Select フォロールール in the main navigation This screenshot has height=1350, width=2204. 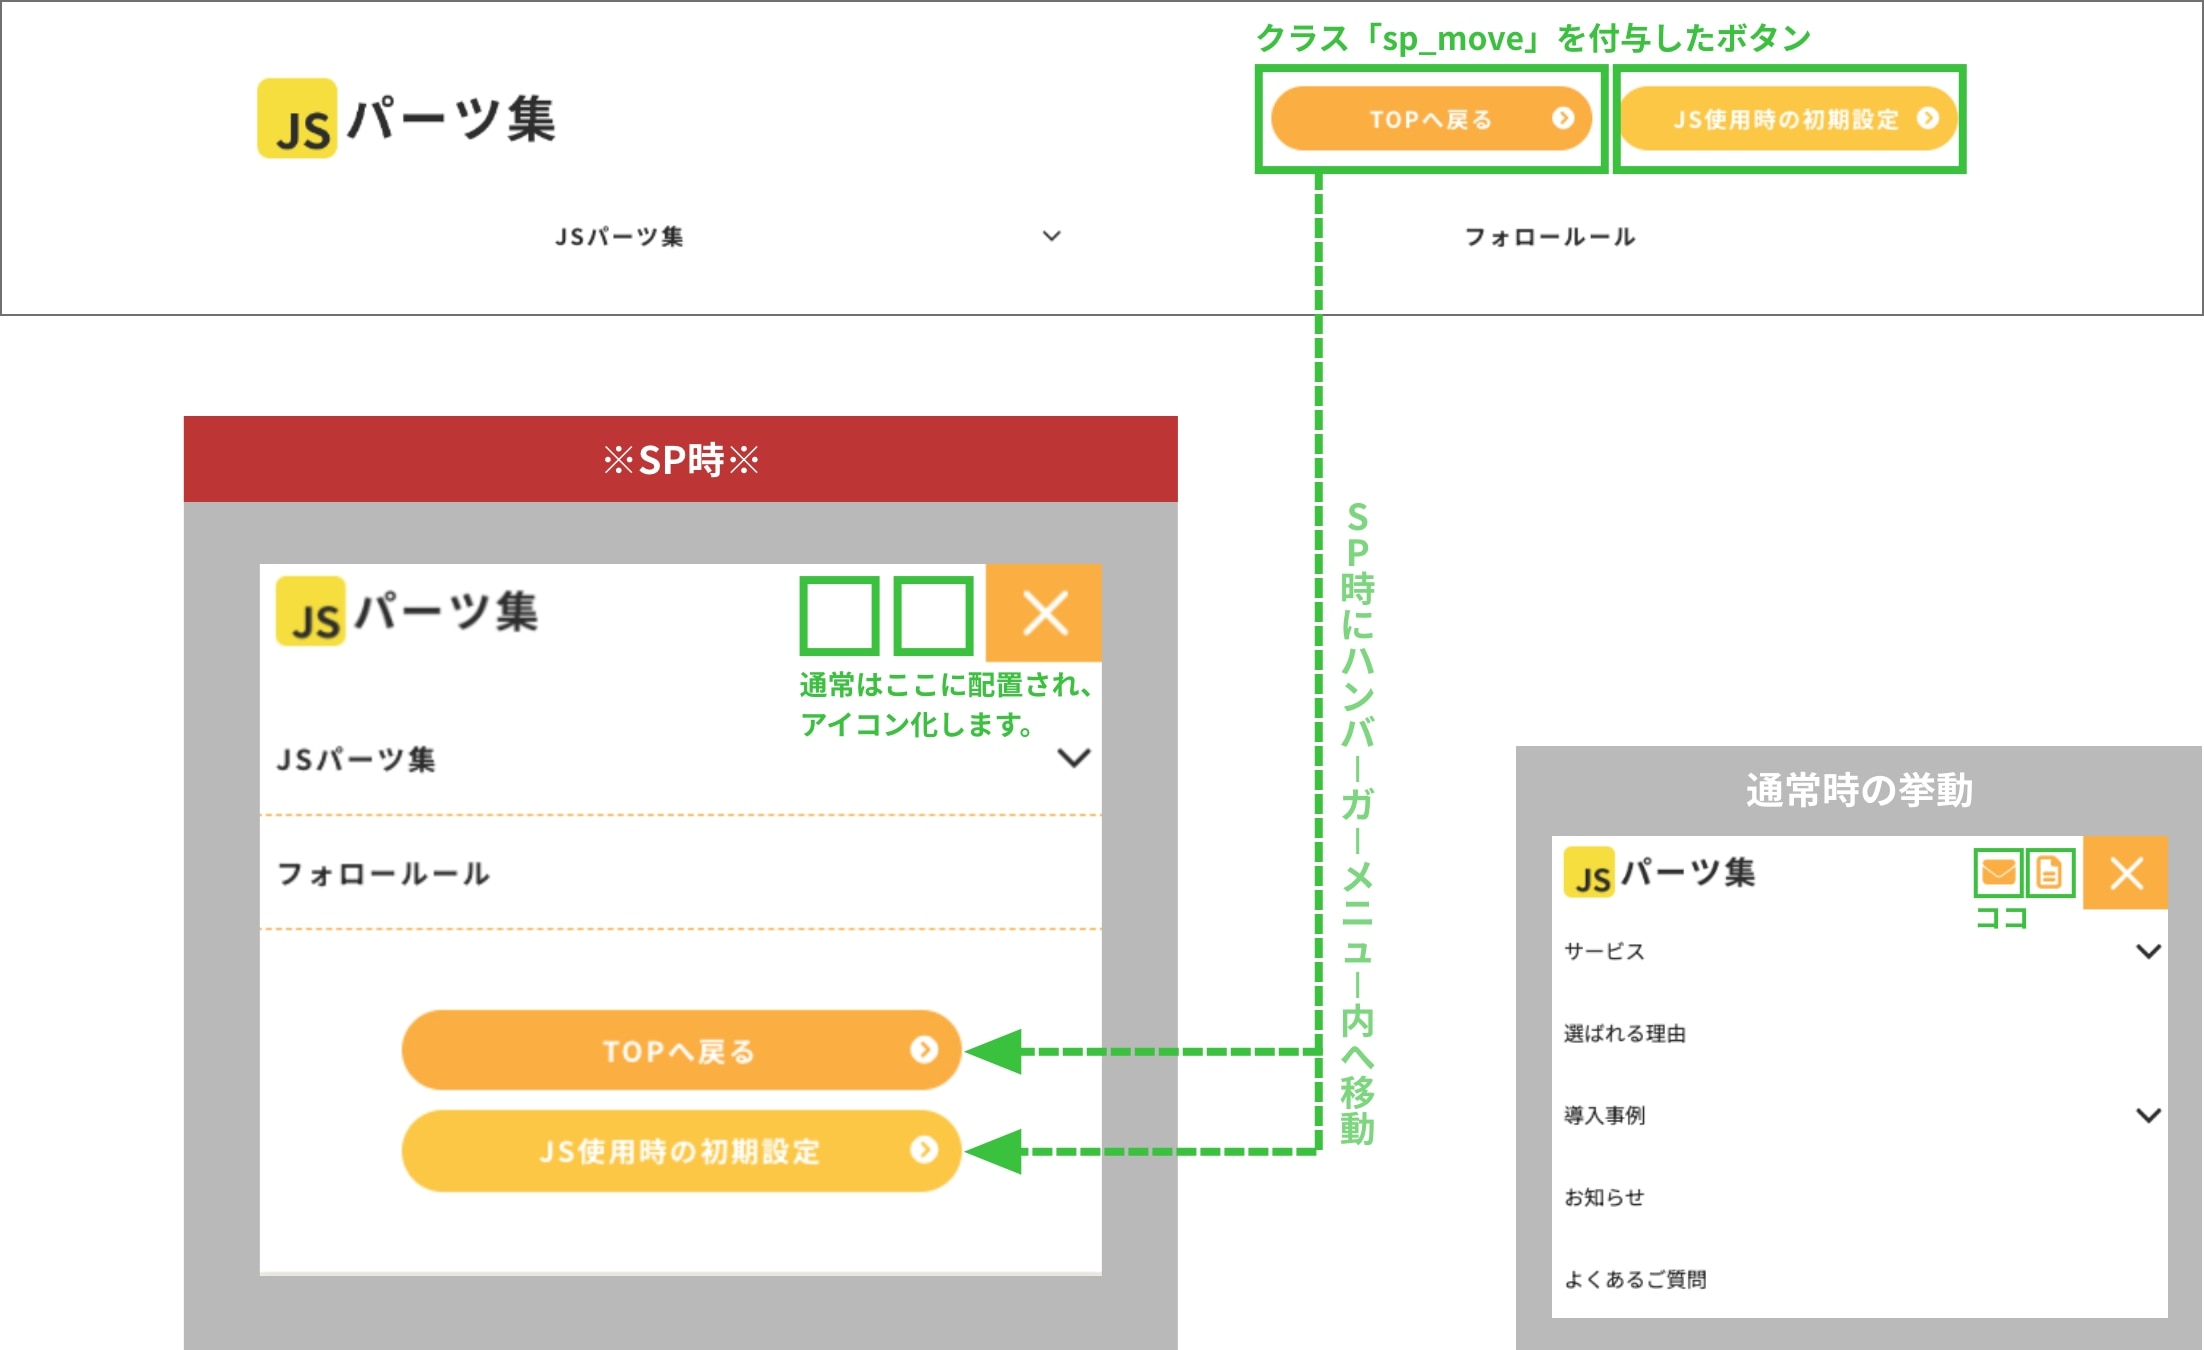[x=1552, y=237]
